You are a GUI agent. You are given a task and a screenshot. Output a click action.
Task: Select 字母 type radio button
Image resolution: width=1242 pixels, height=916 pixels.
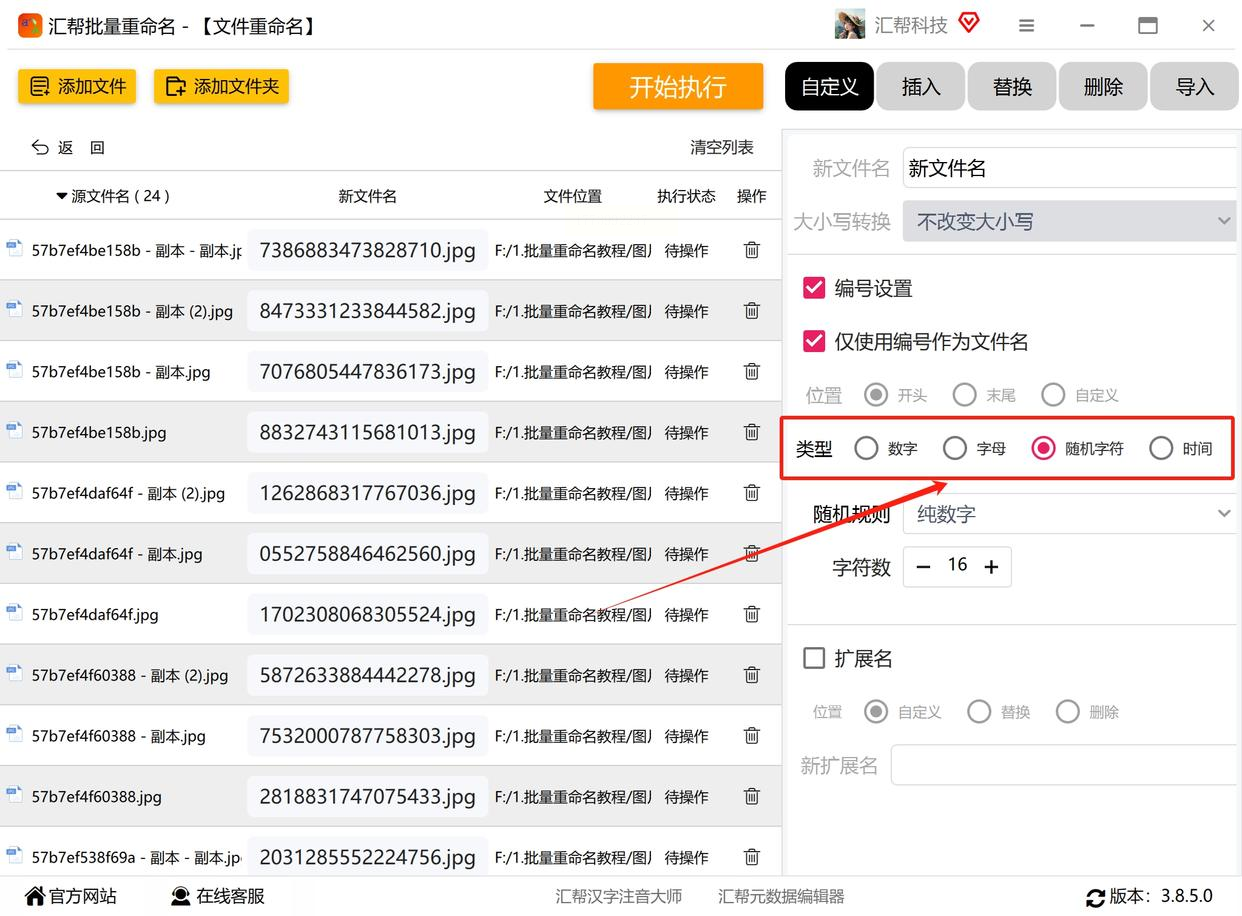coord(955,448)
